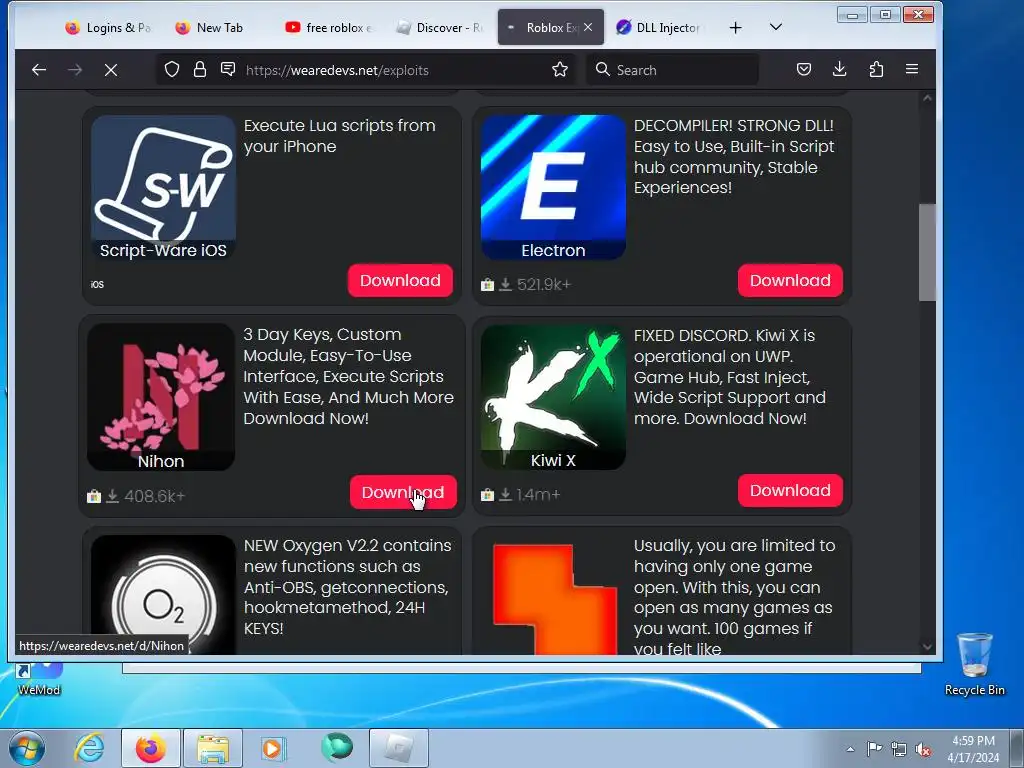
Task: Click the green round taskbar app icon
Action: (x=337, y=747)
